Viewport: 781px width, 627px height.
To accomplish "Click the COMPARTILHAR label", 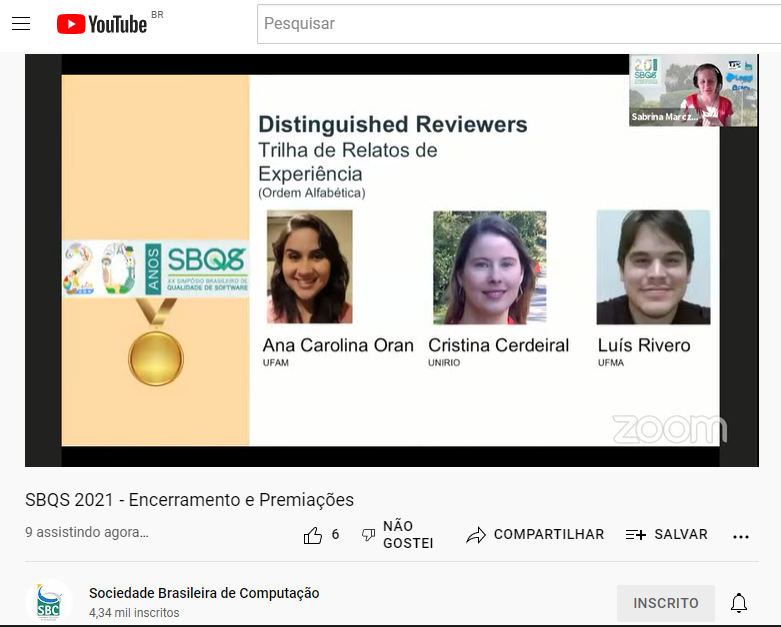I will pos(549,535).
